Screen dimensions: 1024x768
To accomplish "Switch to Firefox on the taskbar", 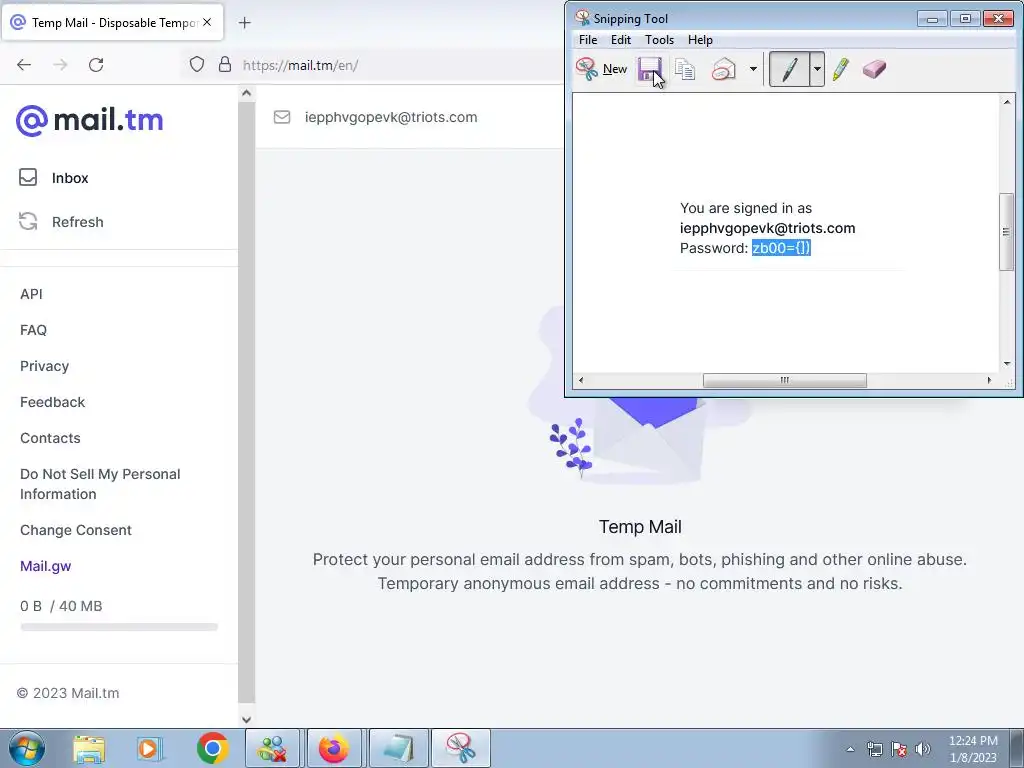I will pyautogui.click(x=334, y=748).
